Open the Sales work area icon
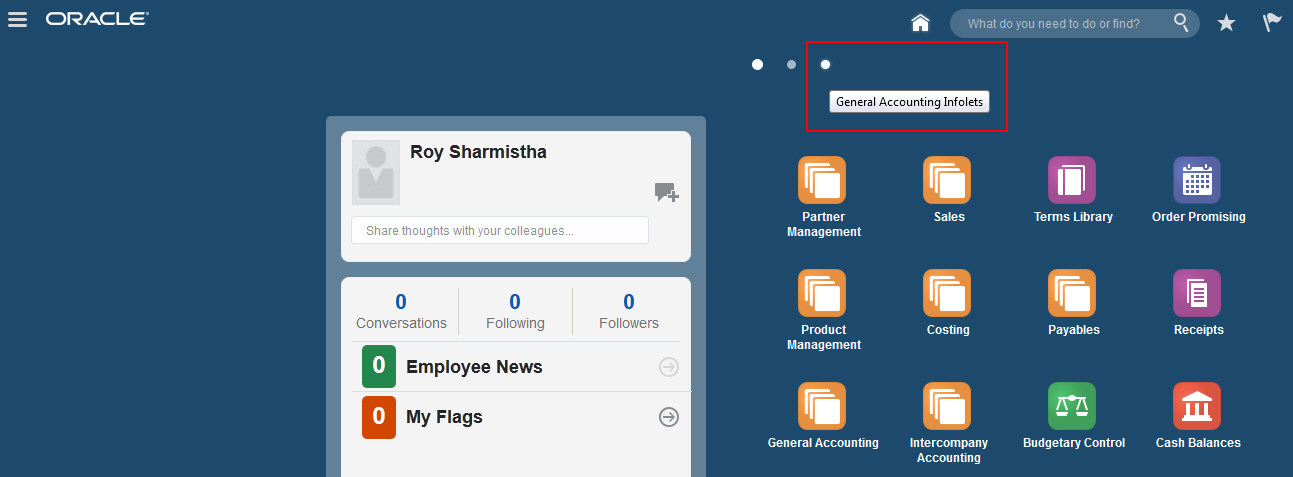This screenshot has height=477, width=1293. [x=947, y=181]
